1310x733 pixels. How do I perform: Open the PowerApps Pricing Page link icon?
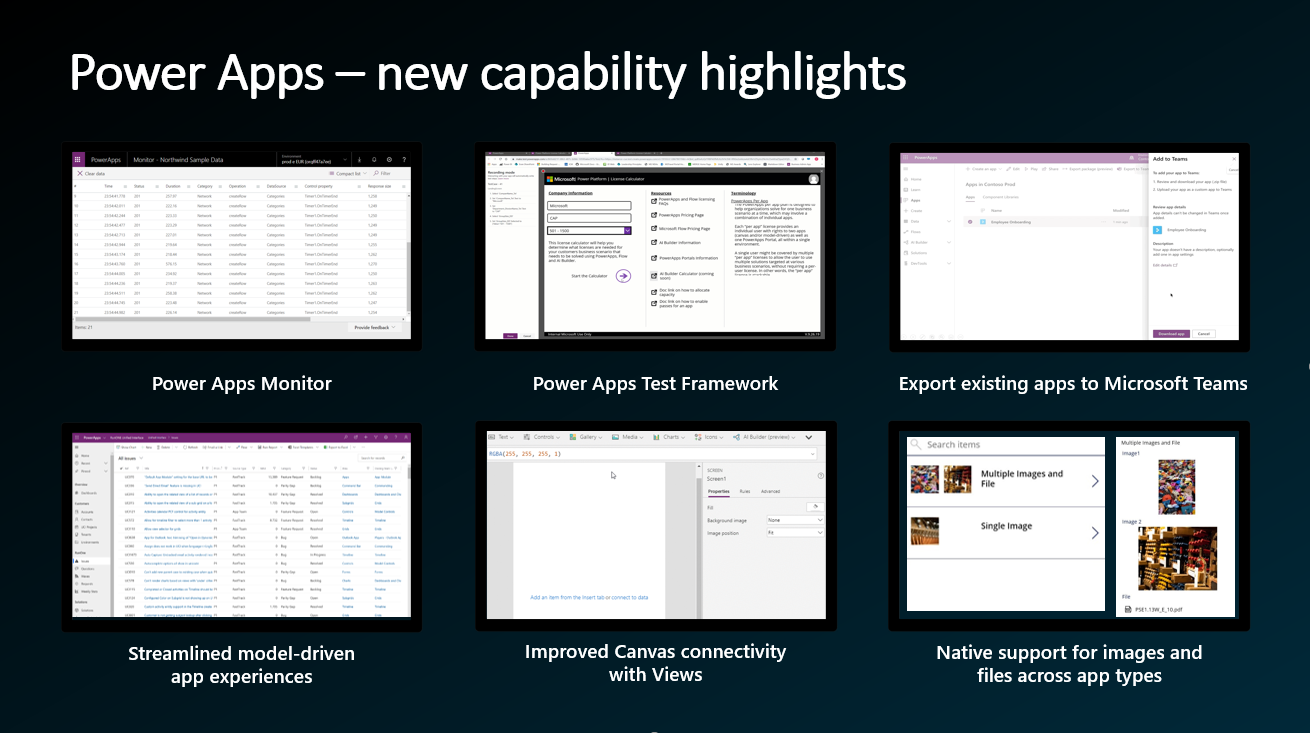[x=653, y=215]
